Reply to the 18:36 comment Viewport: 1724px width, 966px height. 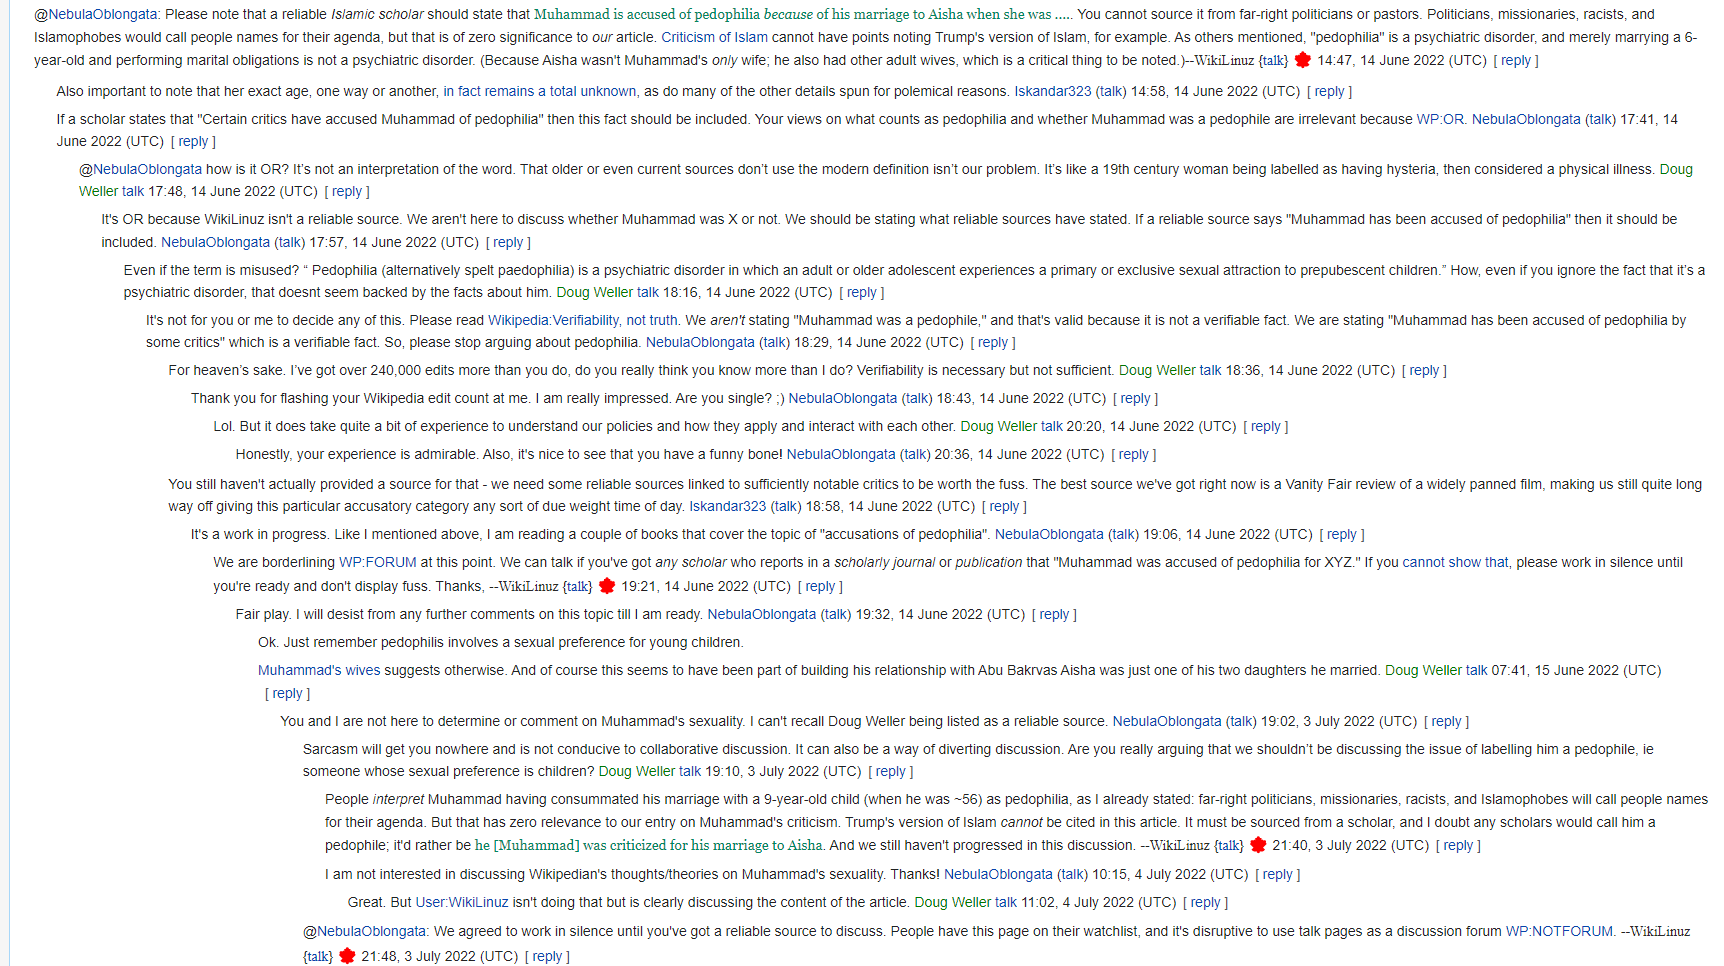pyautogui.click(x=1424, y=370)
